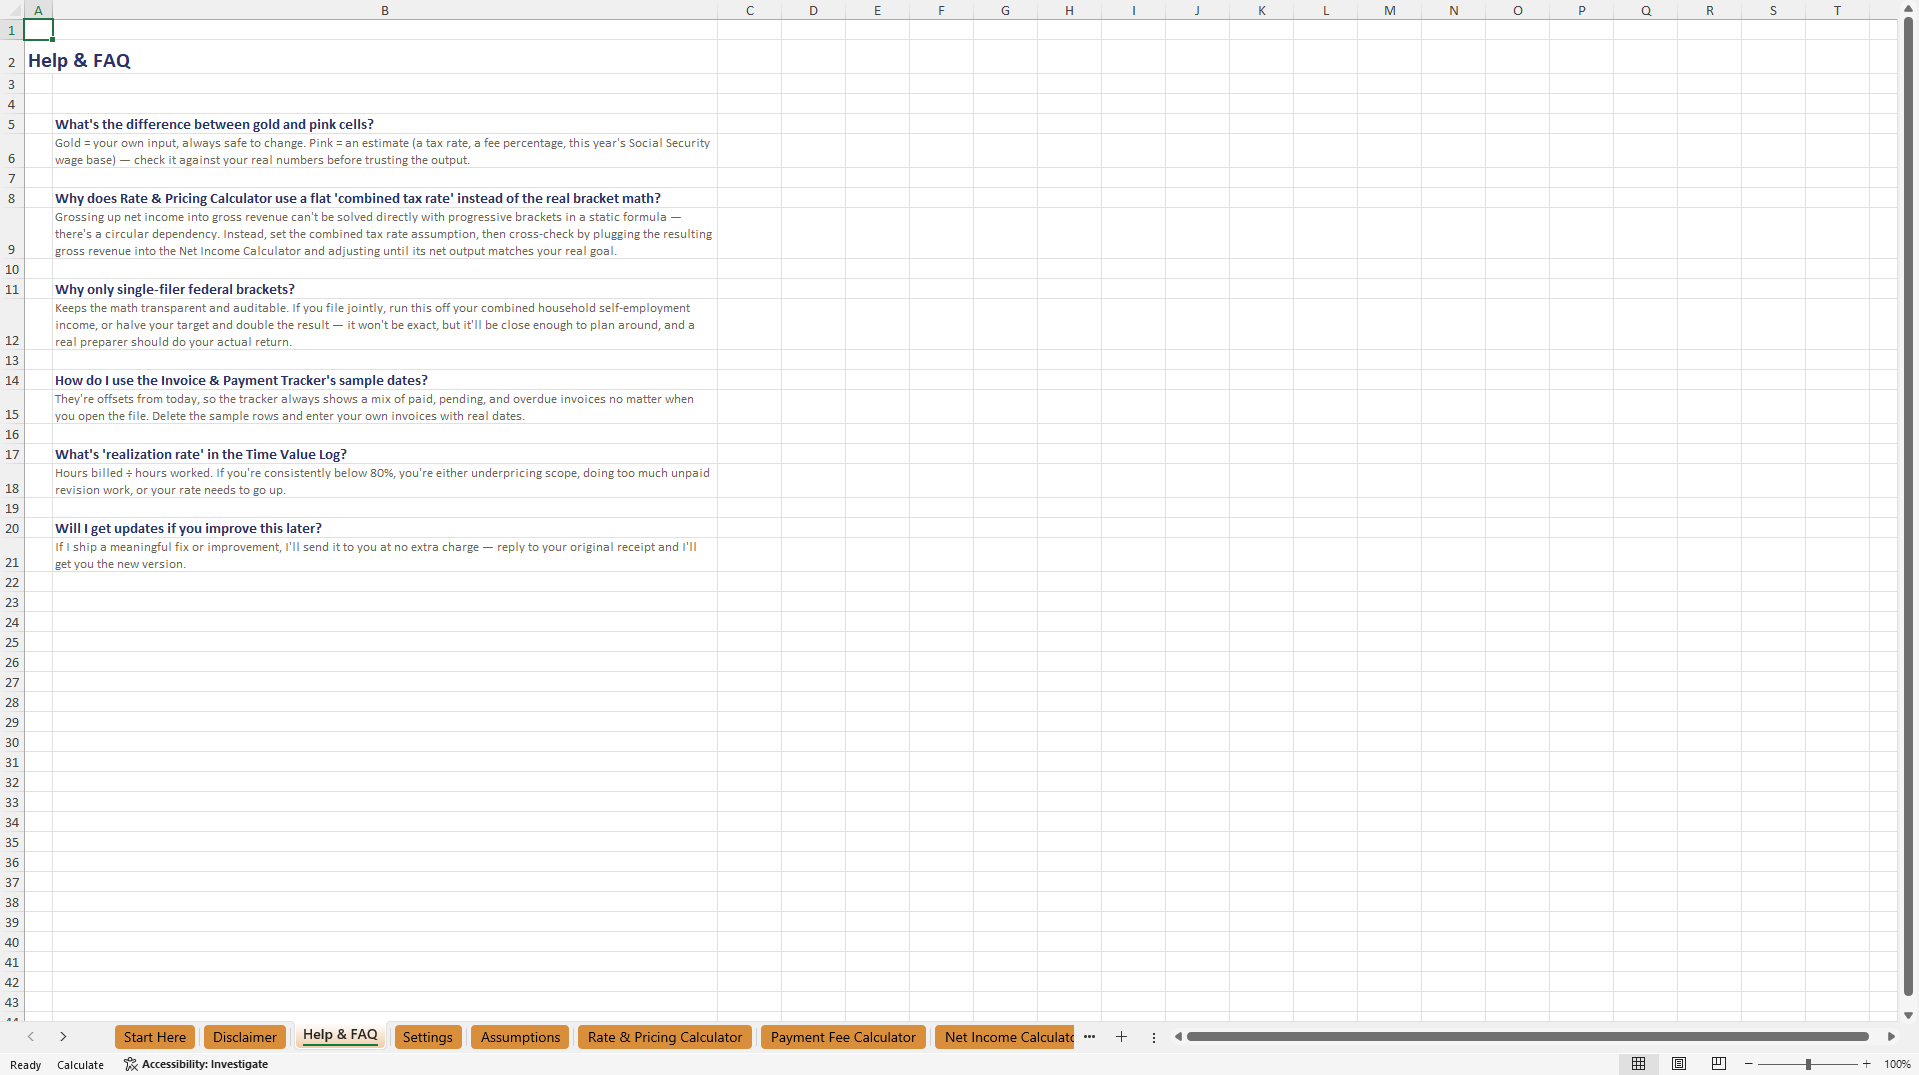Select the Invoice Tracker sample dates question
1919x1075 pixels.
pyautogui.click(x=385, y=380)
